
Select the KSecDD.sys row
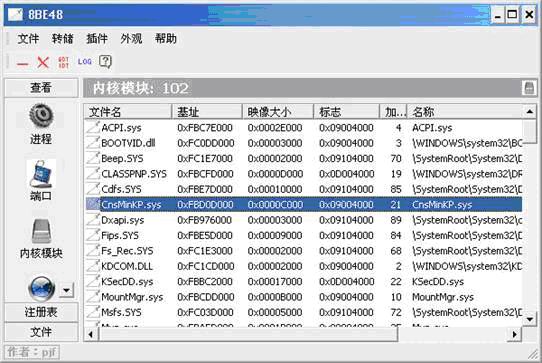303,282
